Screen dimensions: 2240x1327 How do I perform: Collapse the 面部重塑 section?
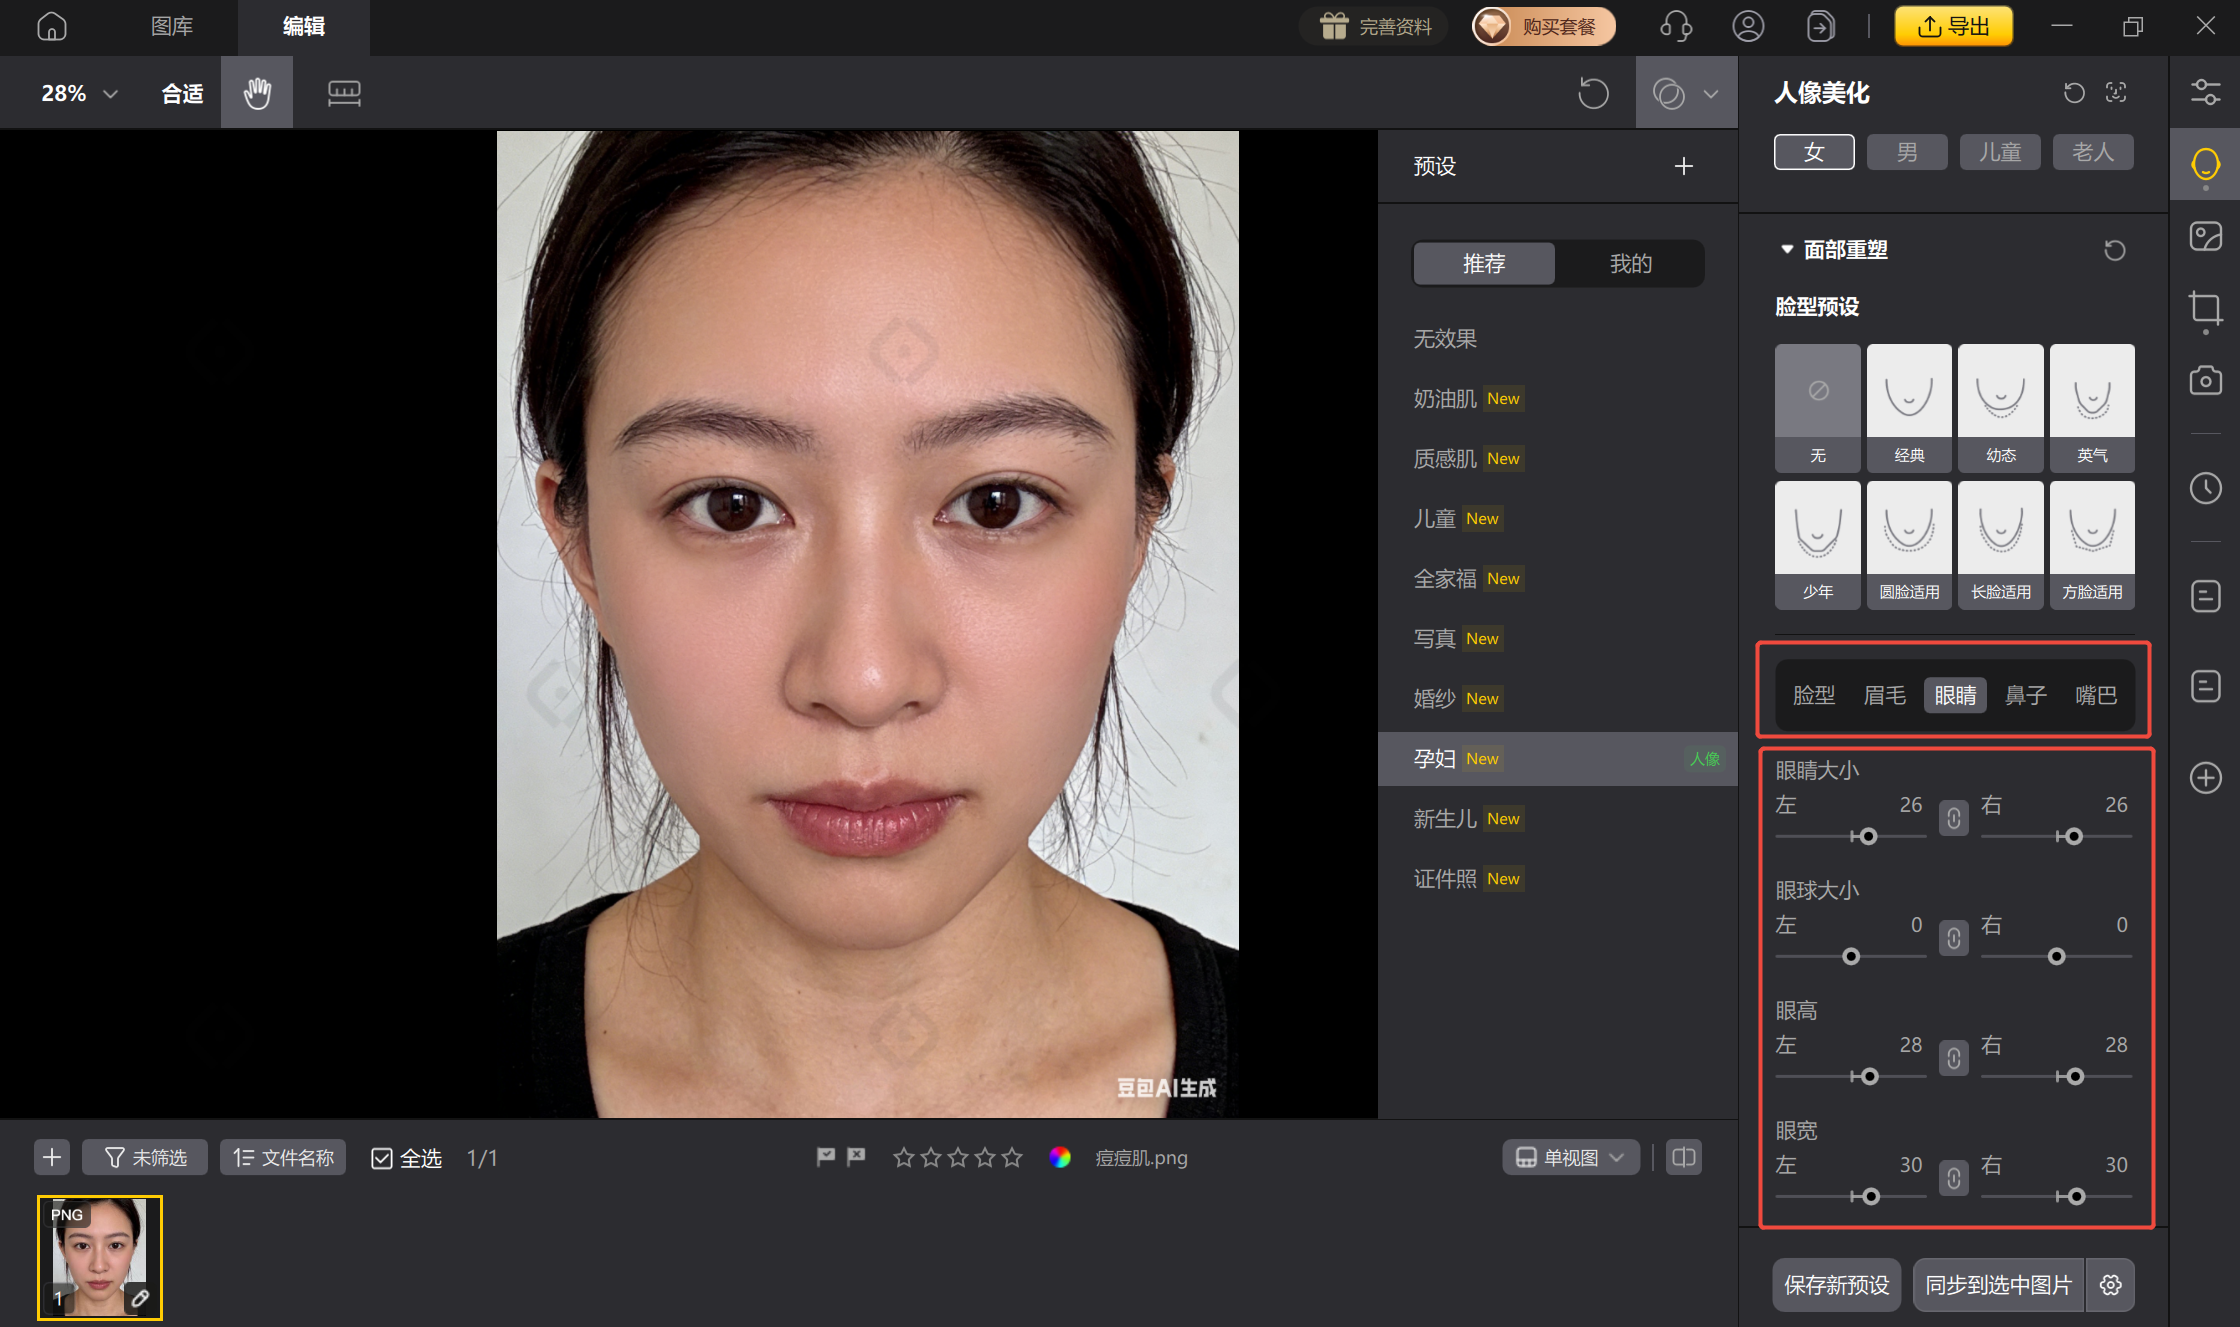1787,249
